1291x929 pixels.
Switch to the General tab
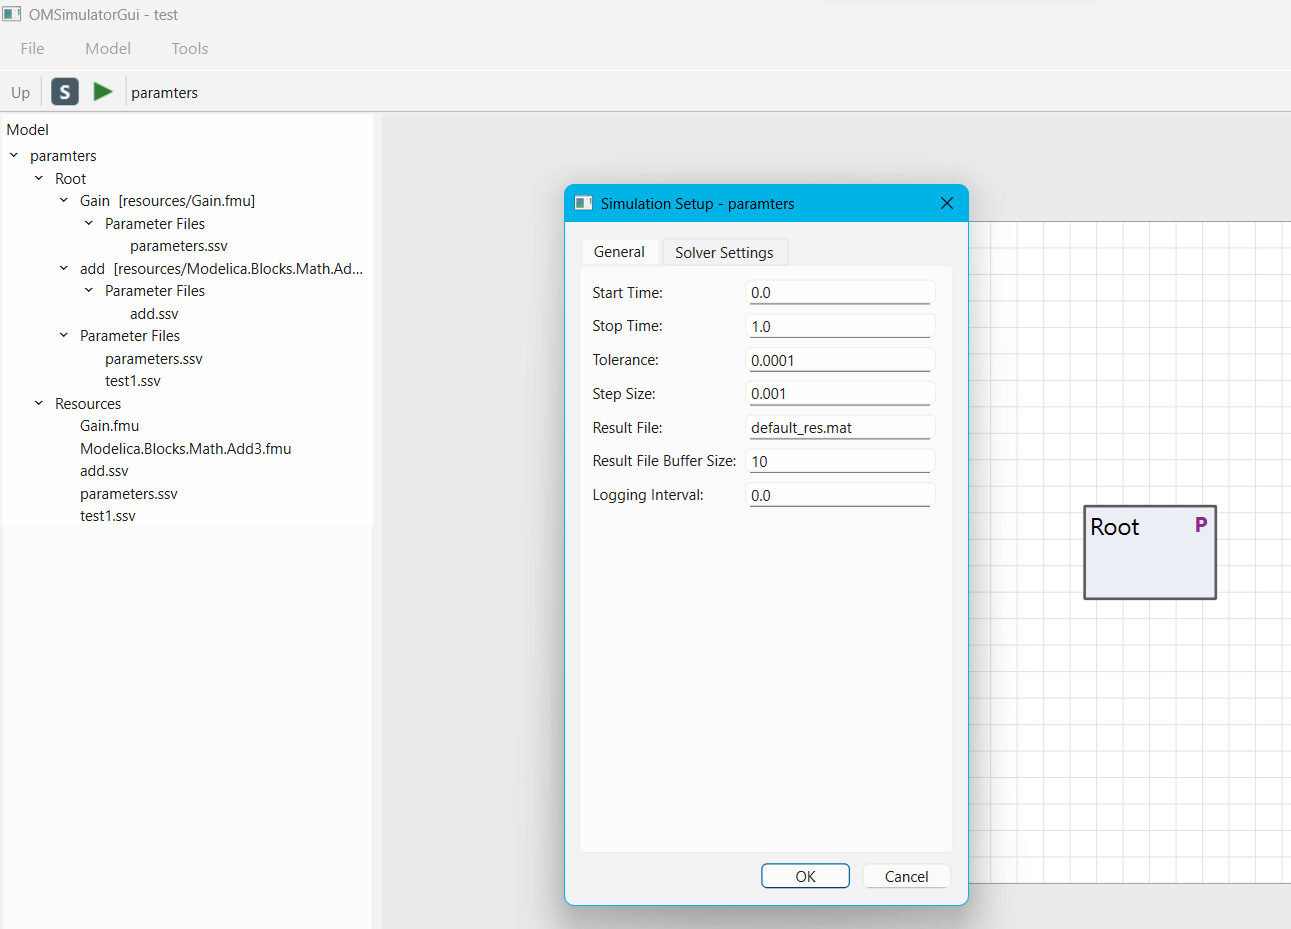[x=619, y=252]
